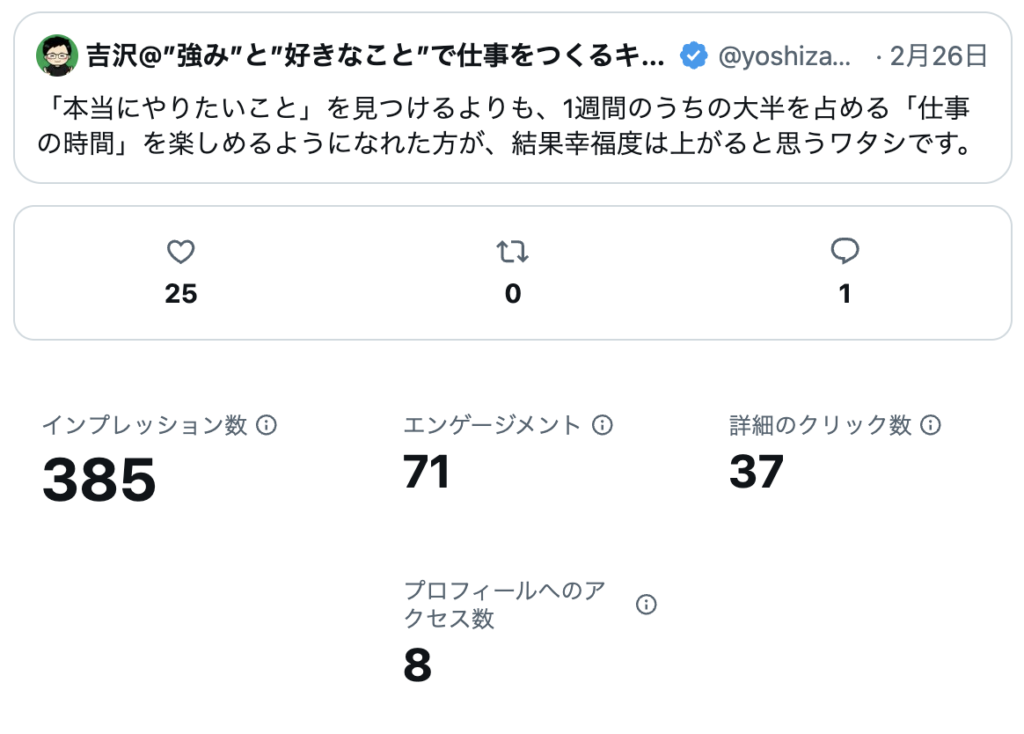Click the reply speech bubble icon

point(845,252)
